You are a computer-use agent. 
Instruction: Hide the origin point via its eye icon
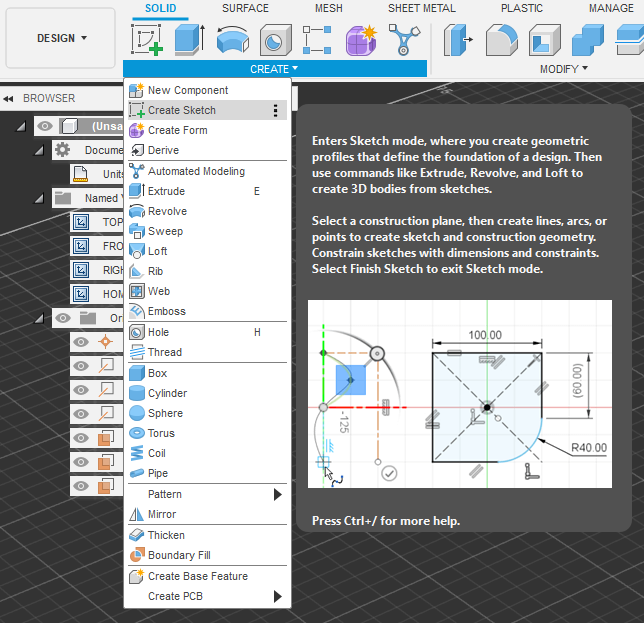pos(80,341)
